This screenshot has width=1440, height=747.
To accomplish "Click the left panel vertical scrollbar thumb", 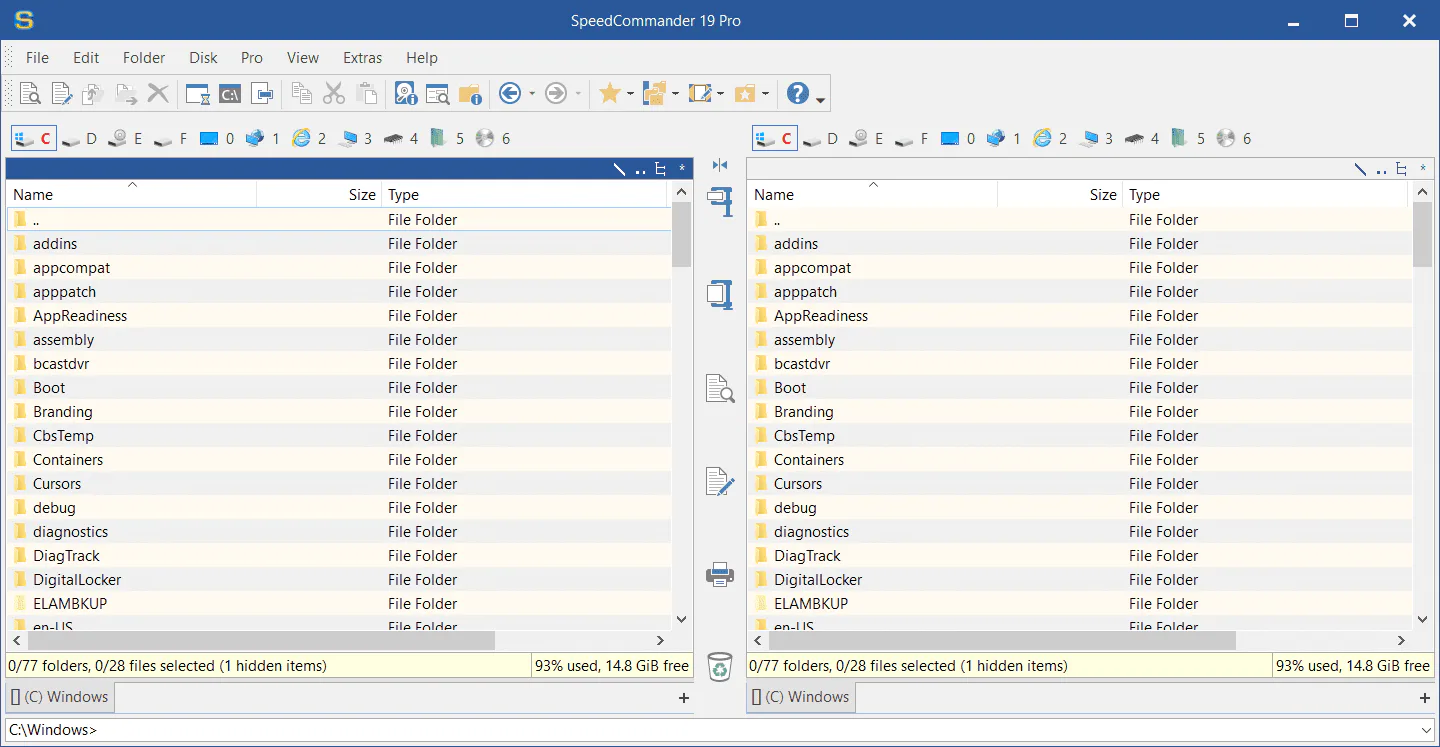I will 681,235.
